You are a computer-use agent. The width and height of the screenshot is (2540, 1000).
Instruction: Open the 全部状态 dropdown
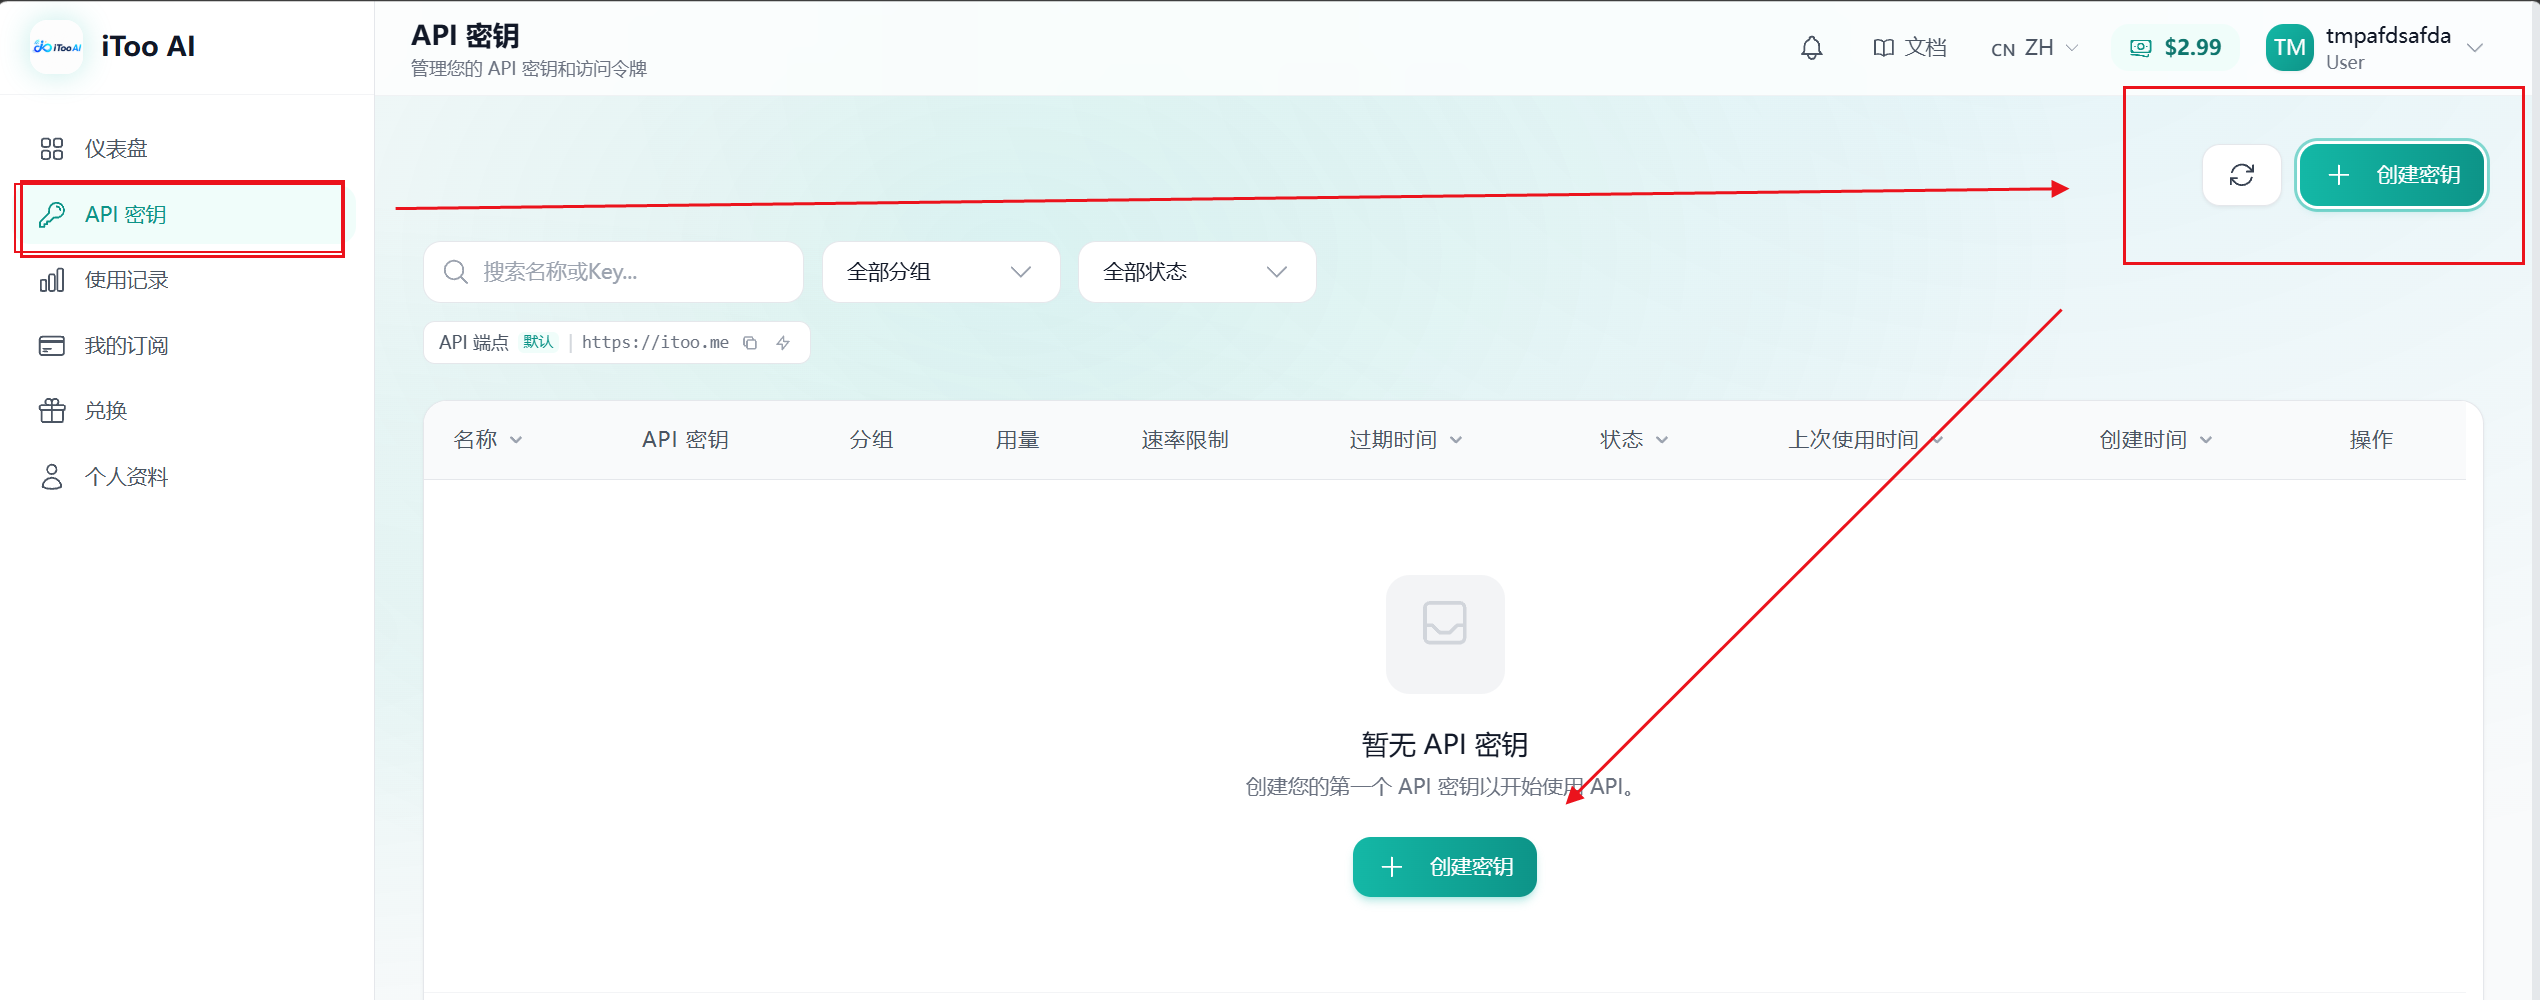(x=1196, y=272)
